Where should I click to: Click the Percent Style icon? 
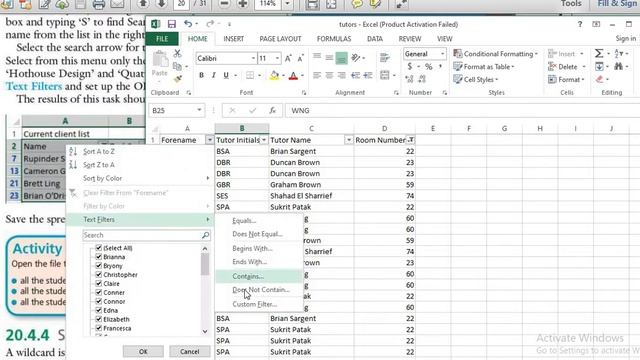[428, 67]
